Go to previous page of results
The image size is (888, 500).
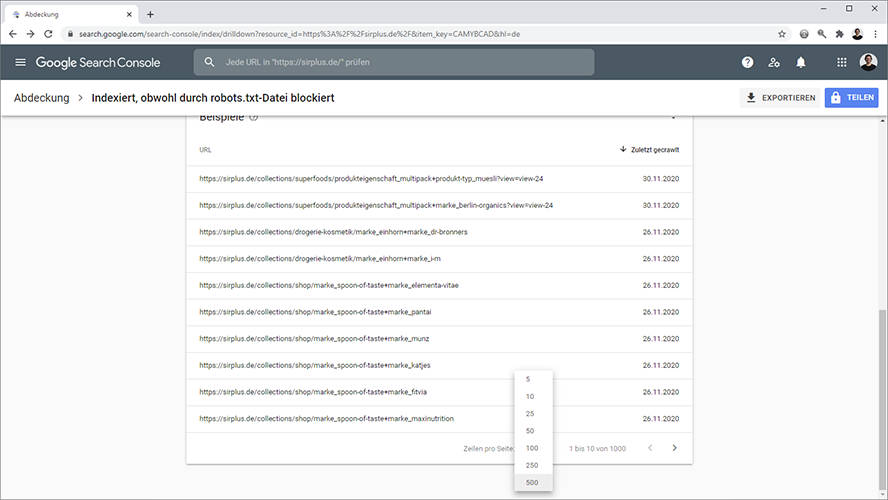650,448
